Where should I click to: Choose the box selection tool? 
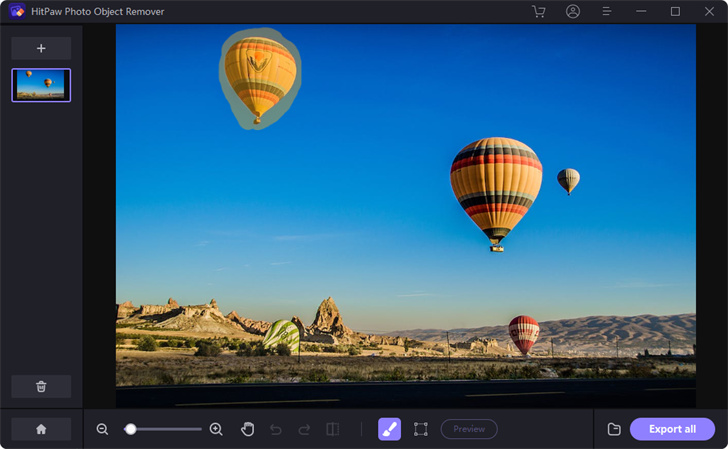pos(421,429)
